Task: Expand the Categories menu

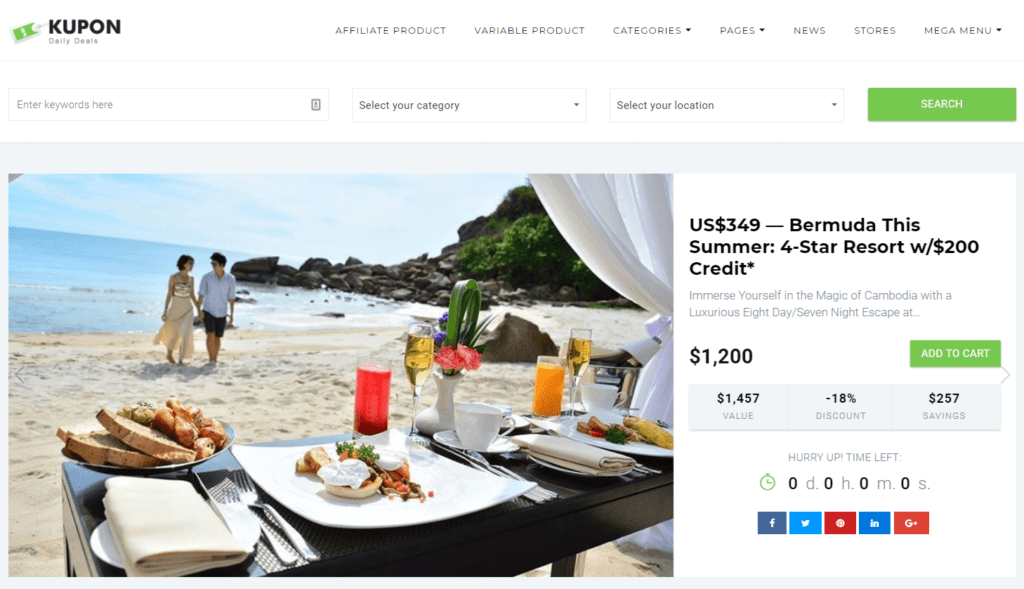Action: (652, 31)
